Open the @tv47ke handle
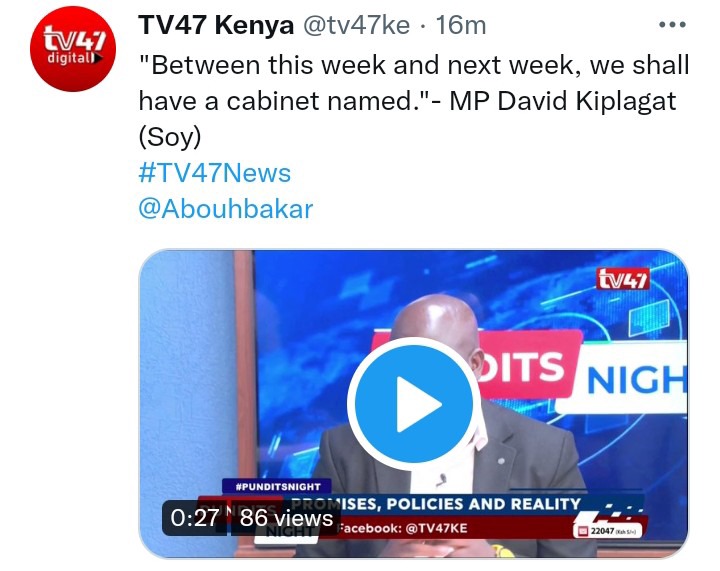 [356, 25]
